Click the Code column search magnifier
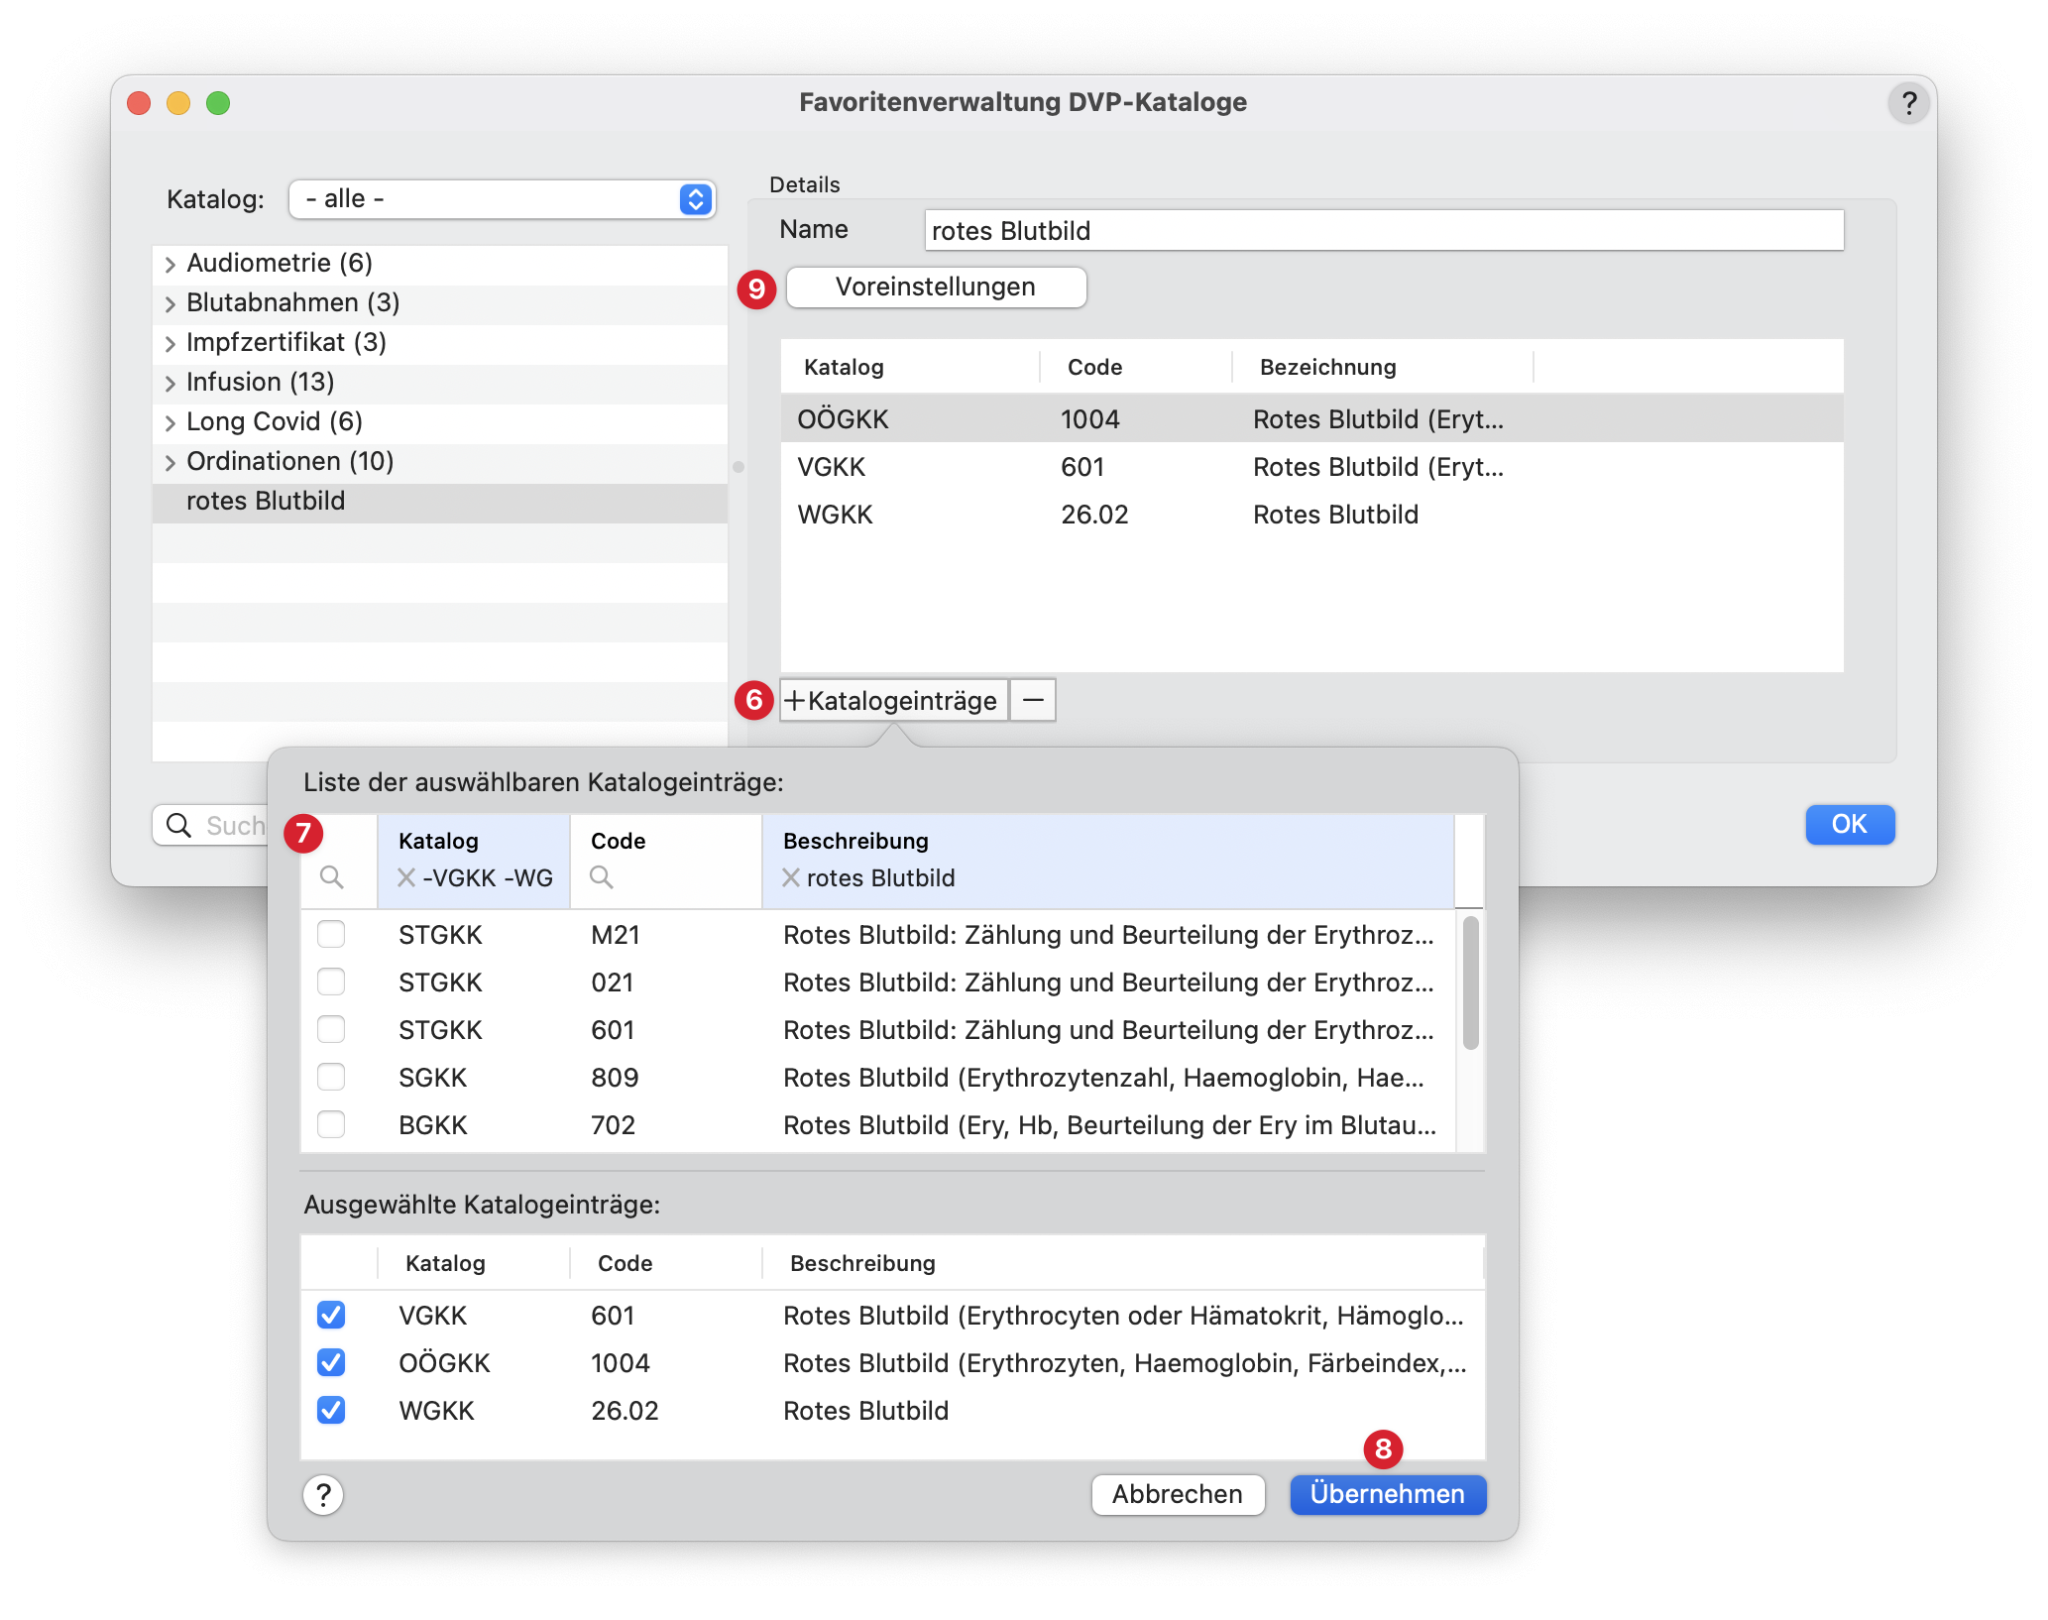 point(601,878)
